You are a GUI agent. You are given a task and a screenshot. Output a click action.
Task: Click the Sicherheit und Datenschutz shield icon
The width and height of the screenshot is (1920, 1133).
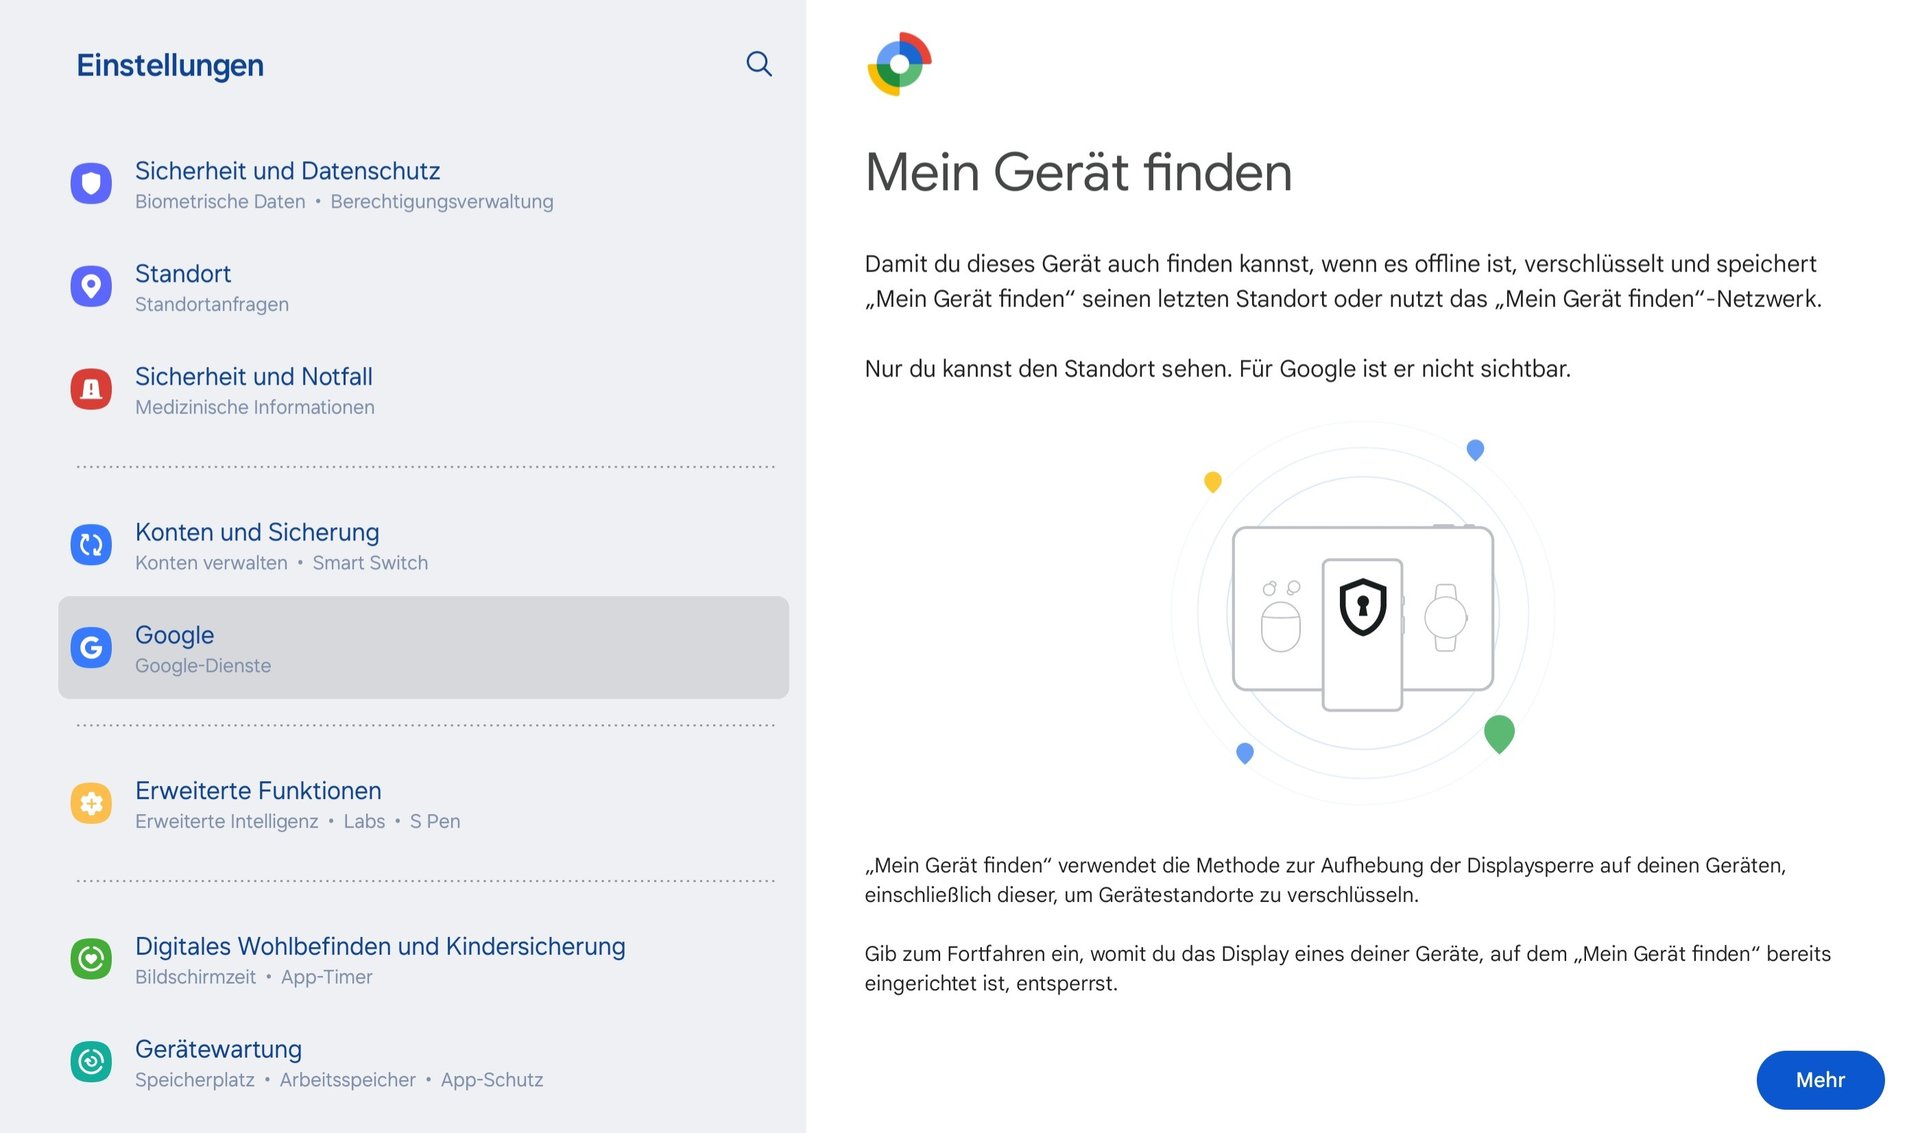(91, 183)
